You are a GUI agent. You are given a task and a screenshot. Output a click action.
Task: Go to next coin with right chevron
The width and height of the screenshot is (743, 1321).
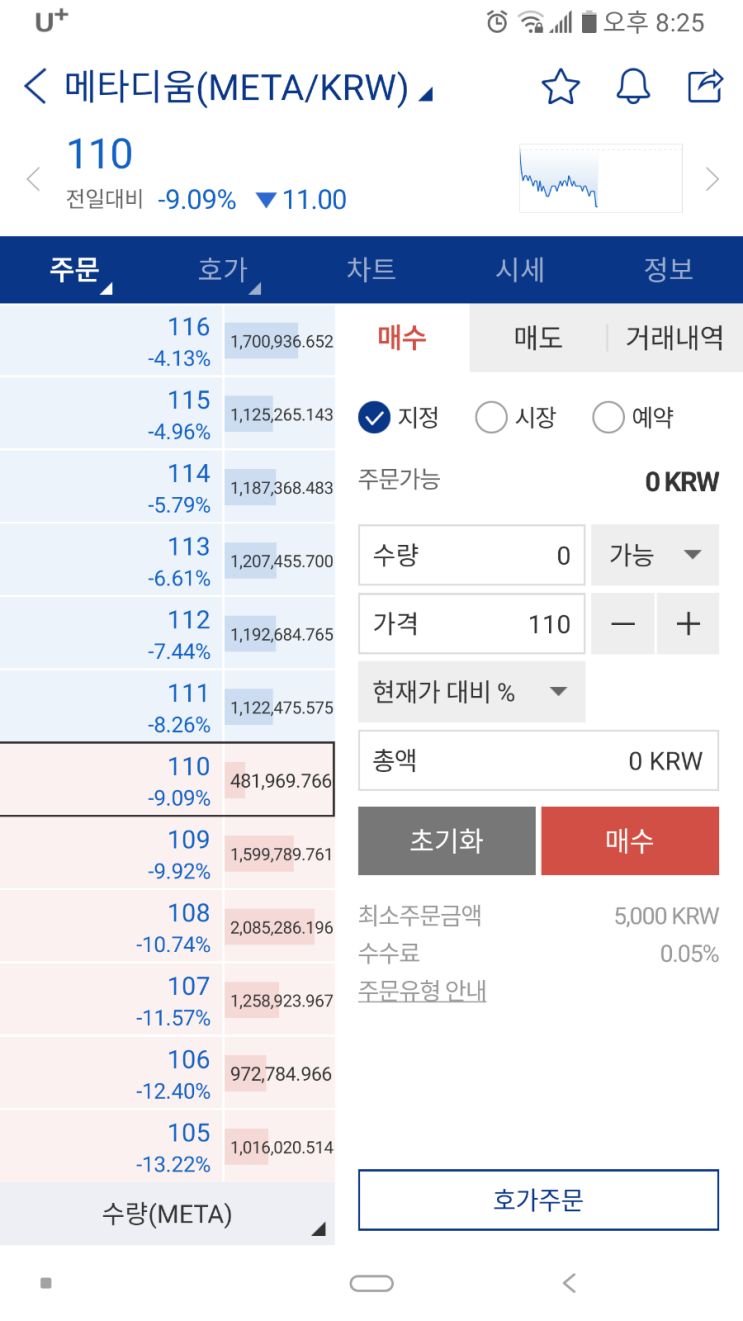point(712,179)
